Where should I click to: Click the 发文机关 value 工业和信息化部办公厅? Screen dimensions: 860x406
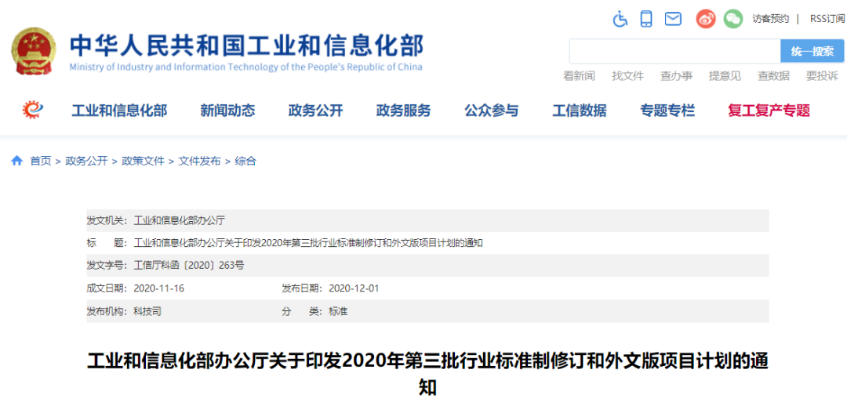tap(179, 221)
